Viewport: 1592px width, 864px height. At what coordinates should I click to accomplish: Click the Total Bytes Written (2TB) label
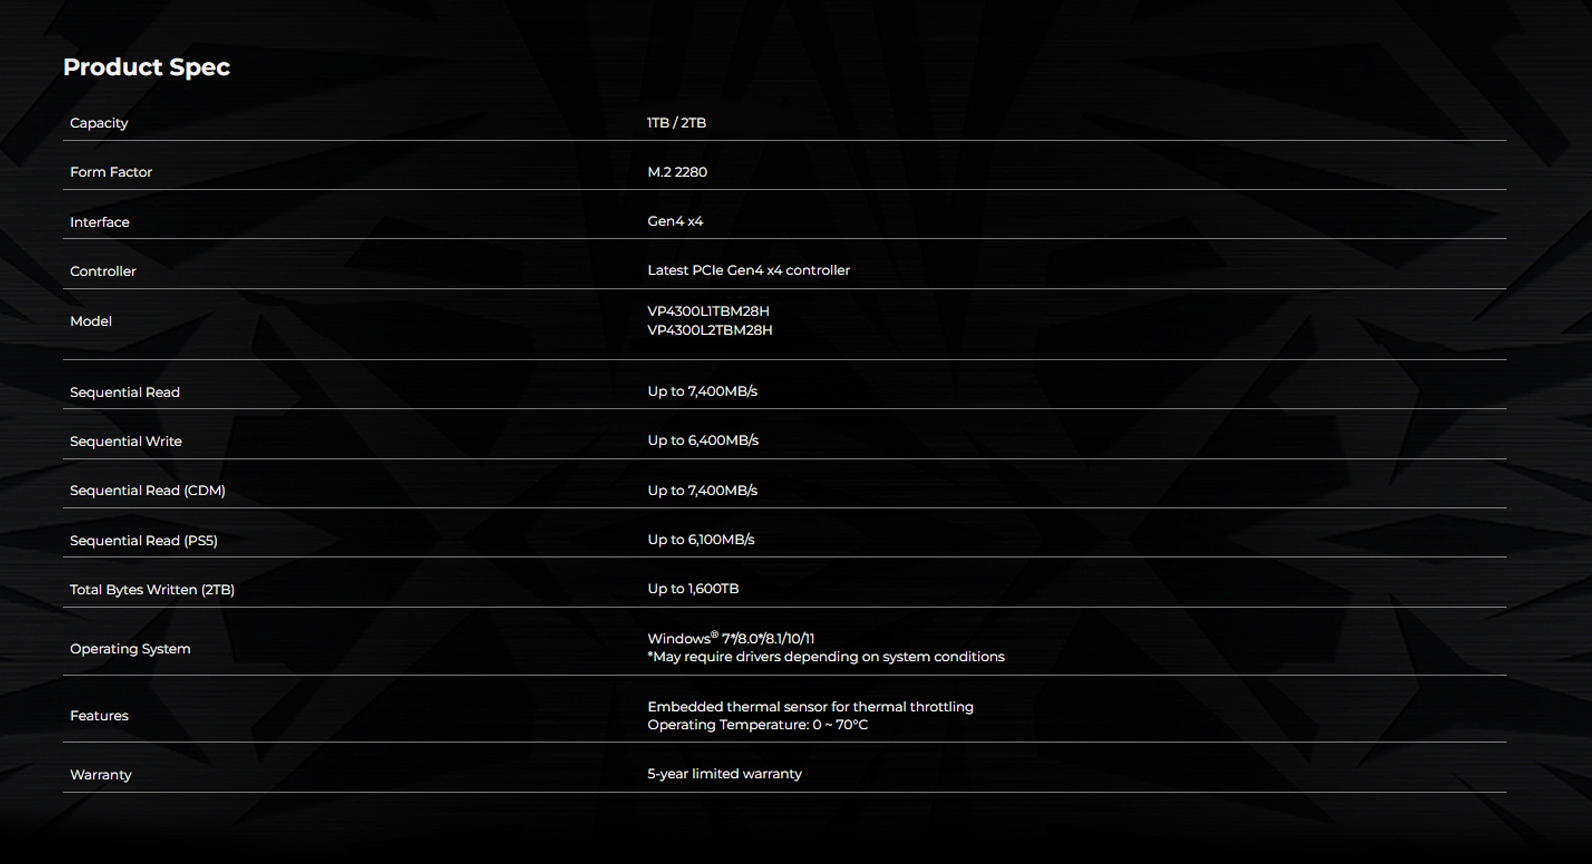coord(152,589)
